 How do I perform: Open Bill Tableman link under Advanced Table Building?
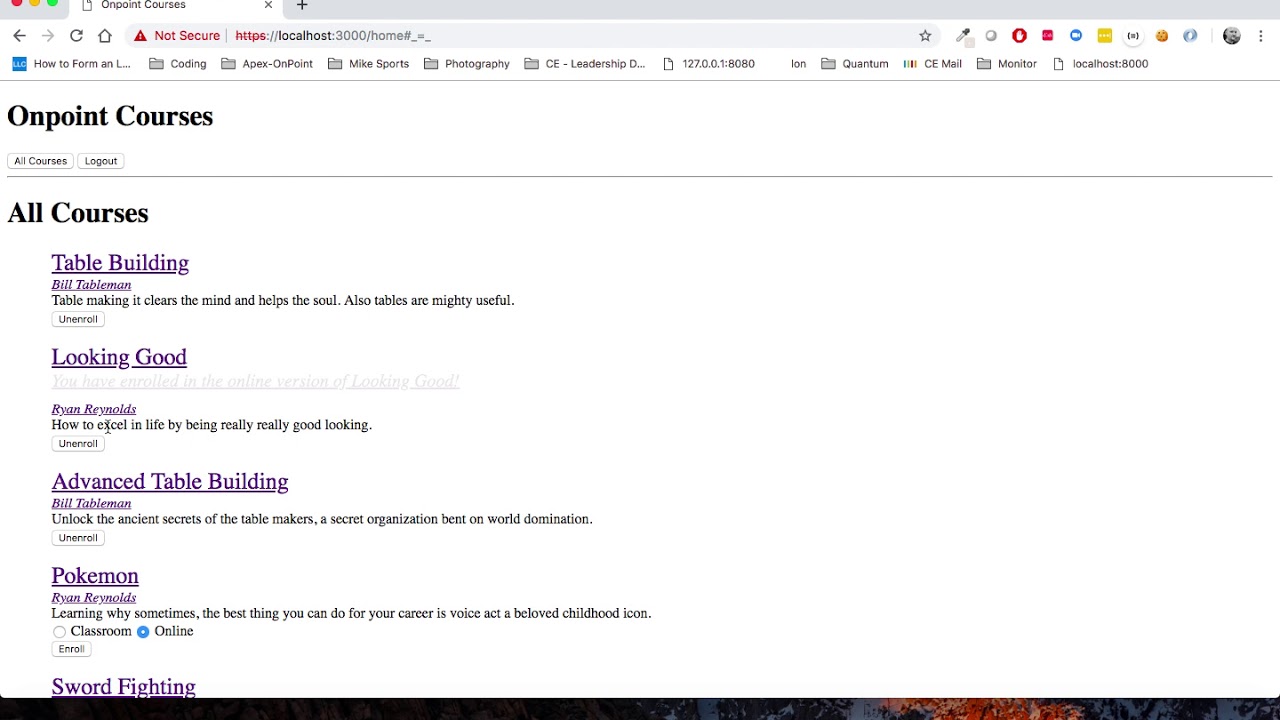(91, 504)
